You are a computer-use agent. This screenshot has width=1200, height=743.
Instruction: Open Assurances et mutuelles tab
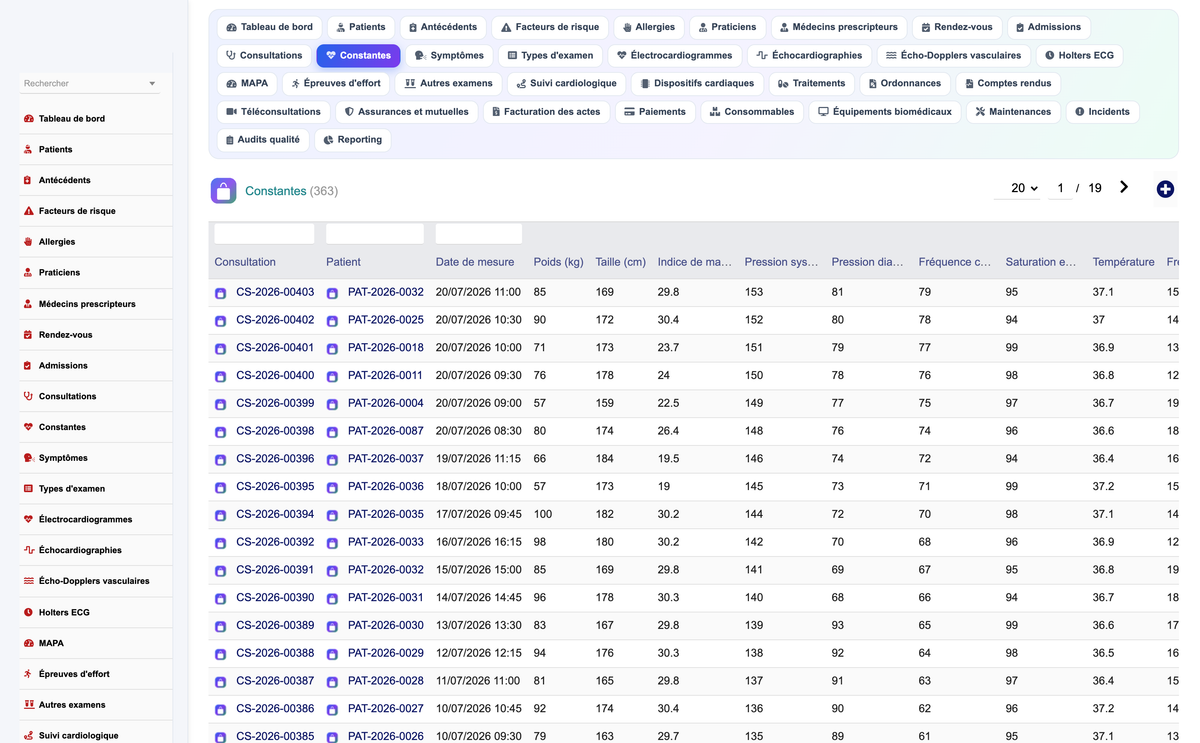tap(406, 111)
